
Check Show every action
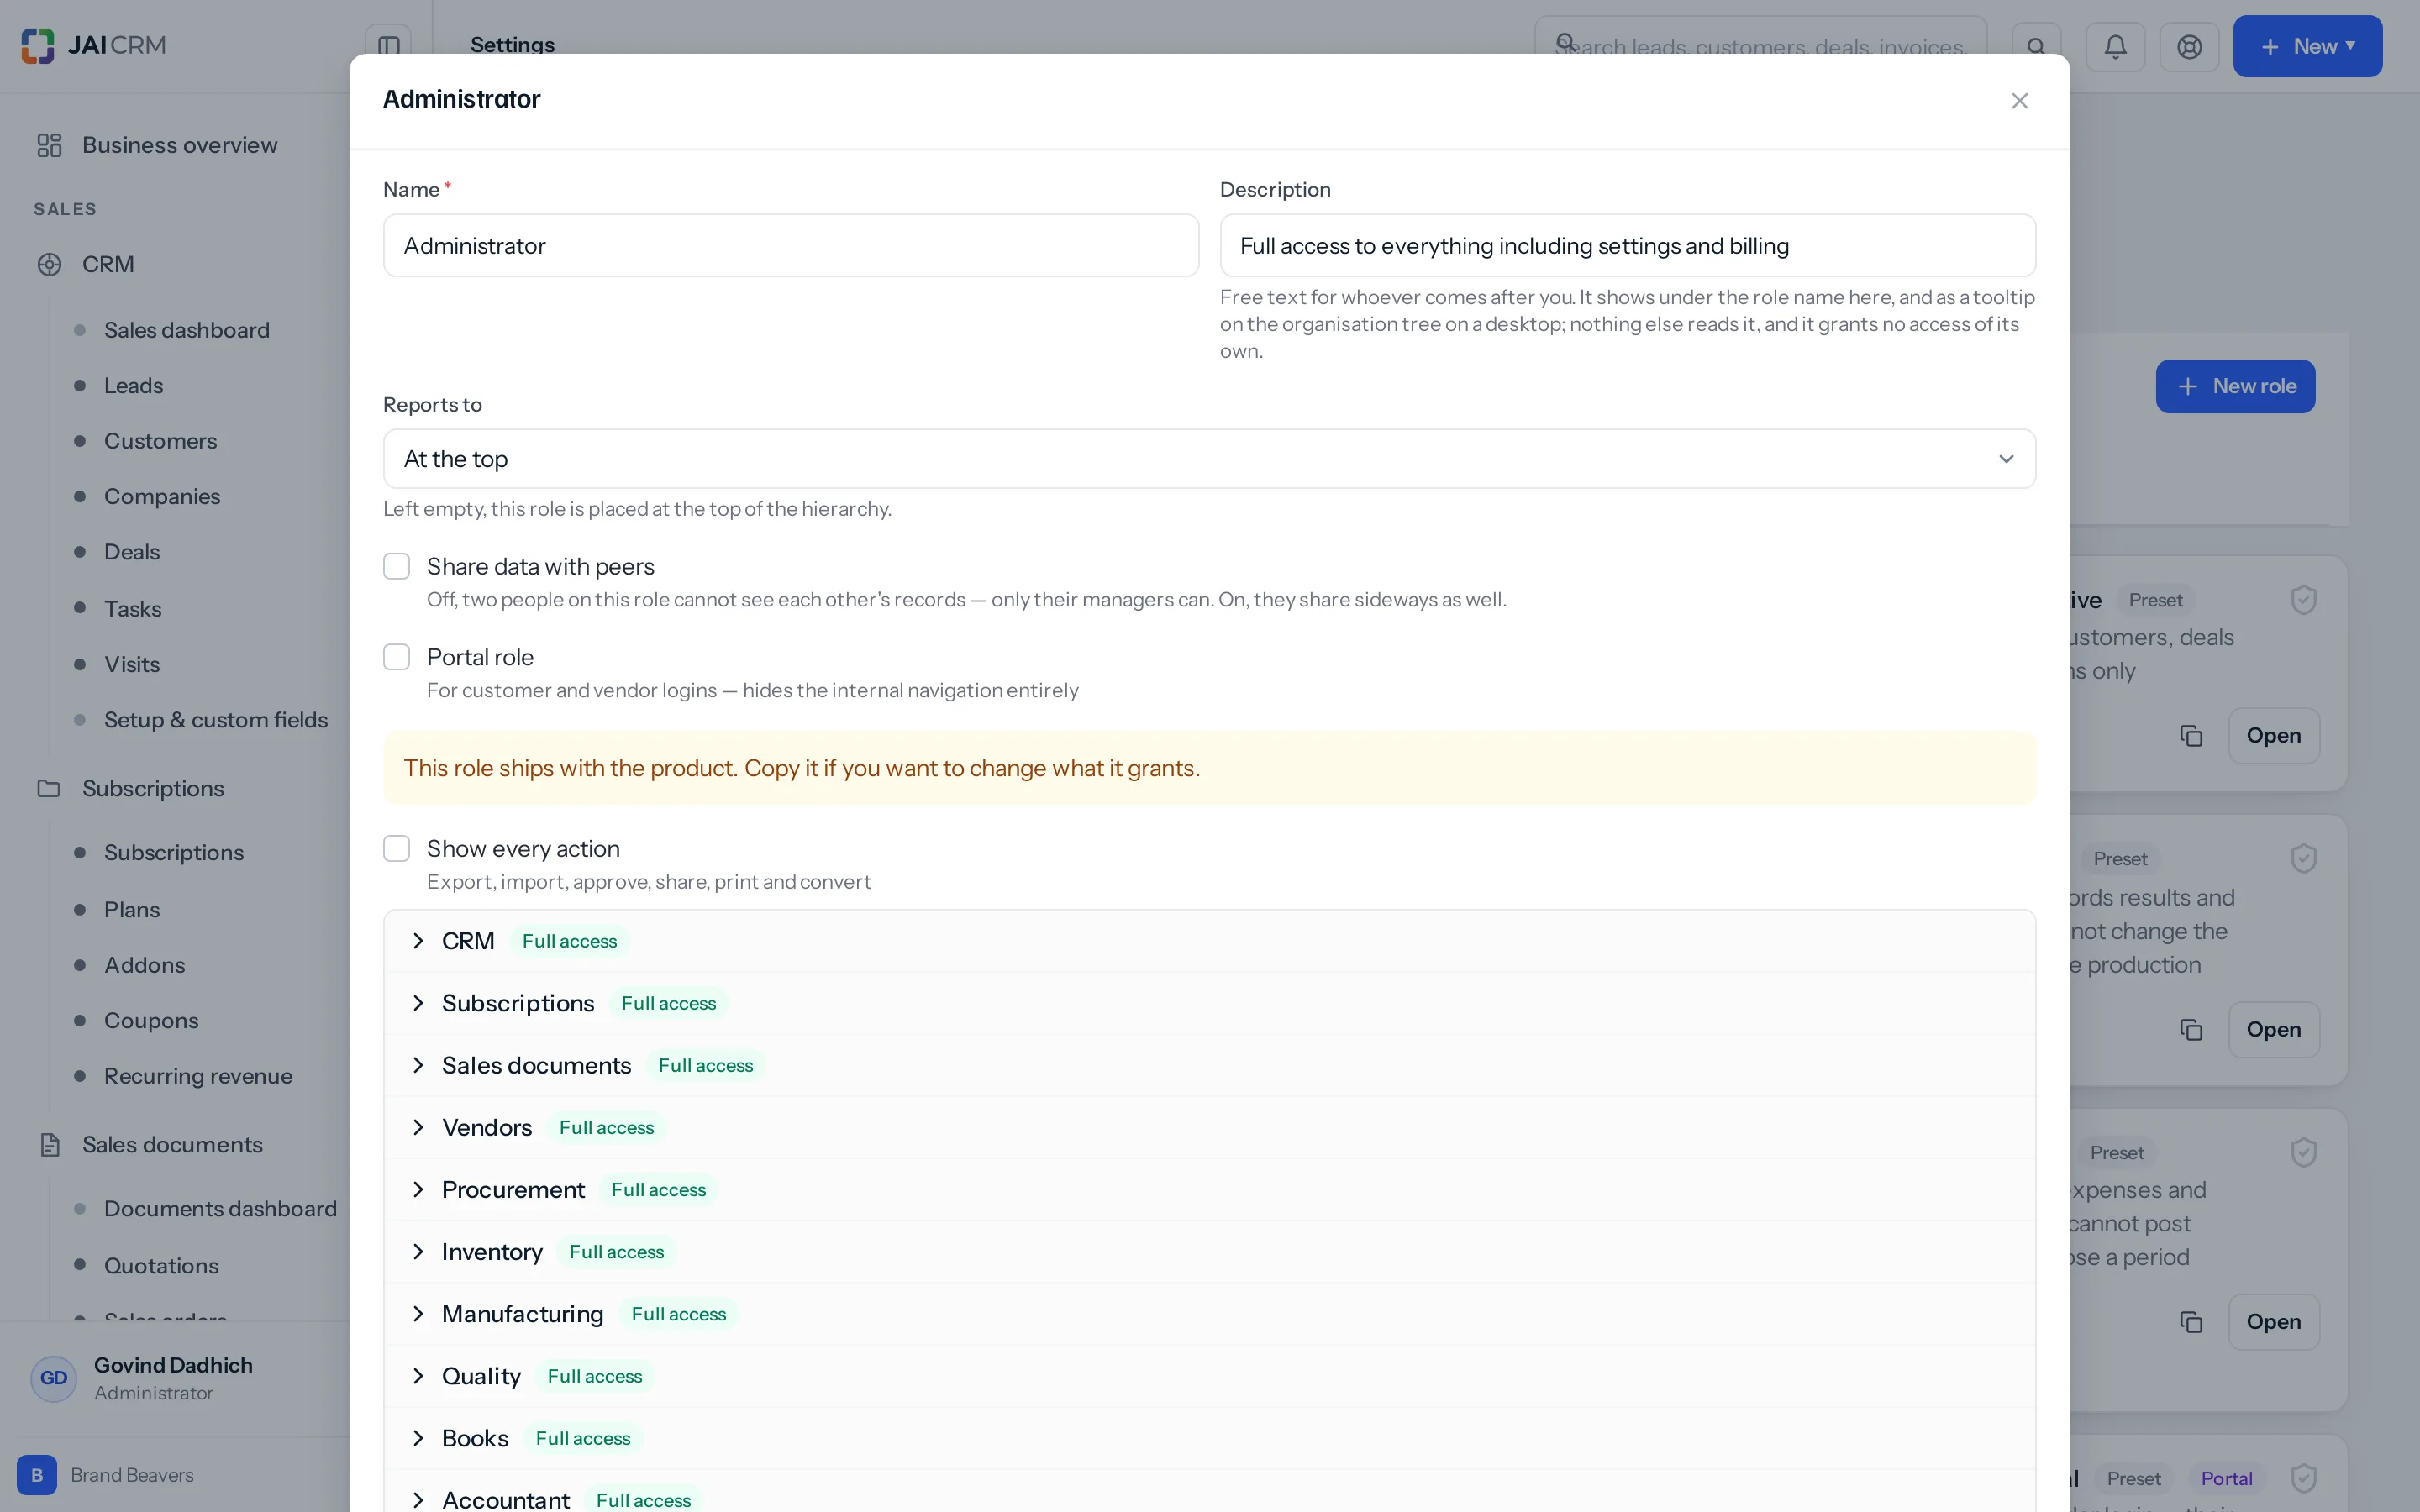397,849
